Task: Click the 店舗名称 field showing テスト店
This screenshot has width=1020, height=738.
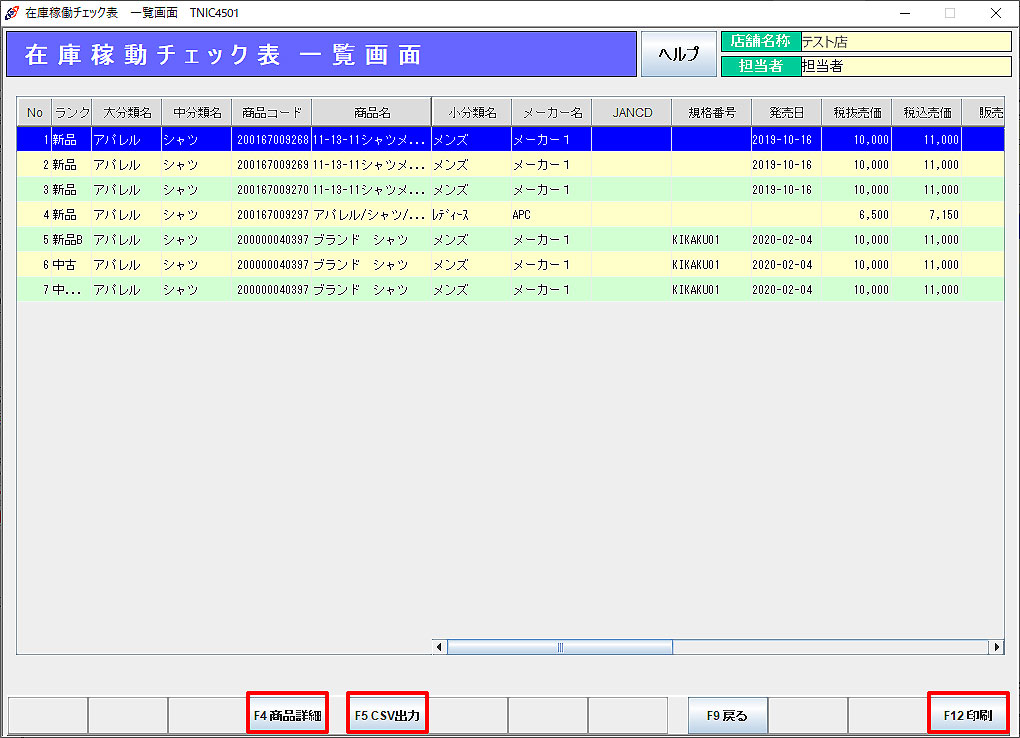Action: click(905, 42)
